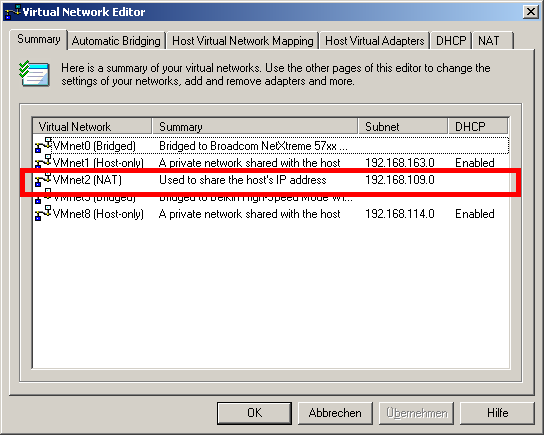Go to the DHCP tab
Screen dimensions: 544x435
[x=451, y=41]
